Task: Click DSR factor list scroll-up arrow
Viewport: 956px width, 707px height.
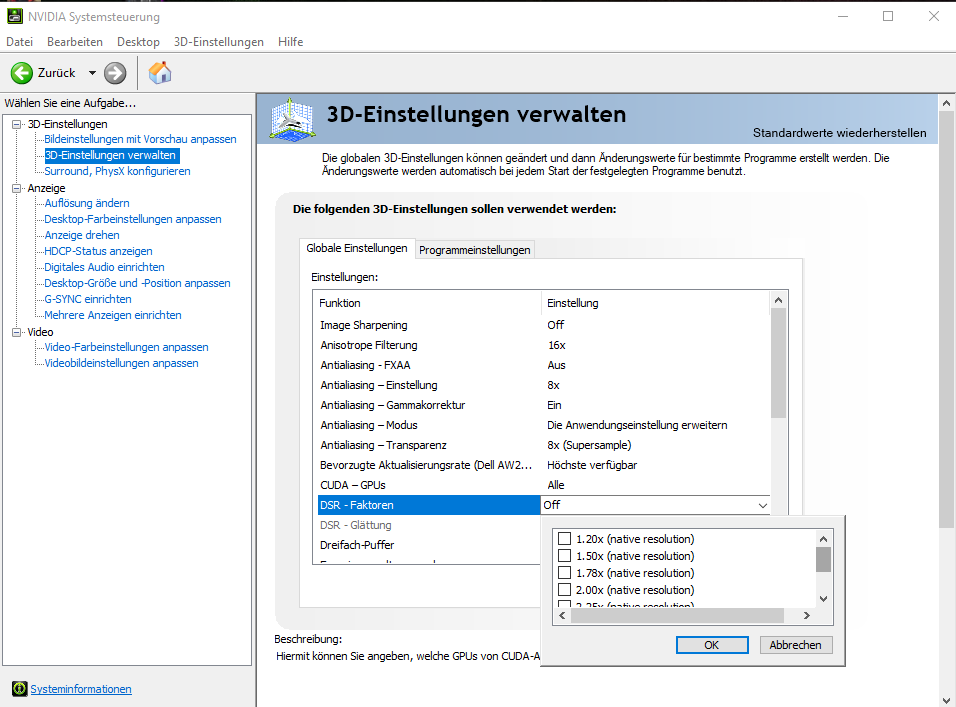Action: [823, 539]
